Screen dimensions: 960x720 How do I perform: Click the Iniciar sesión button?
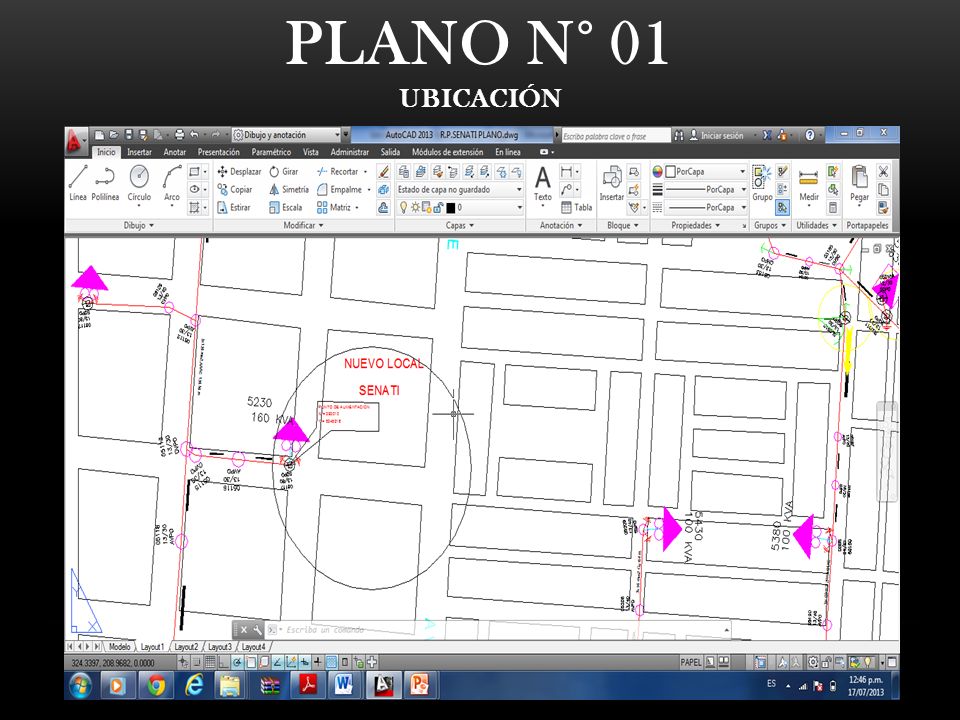(x=716, y=135)
